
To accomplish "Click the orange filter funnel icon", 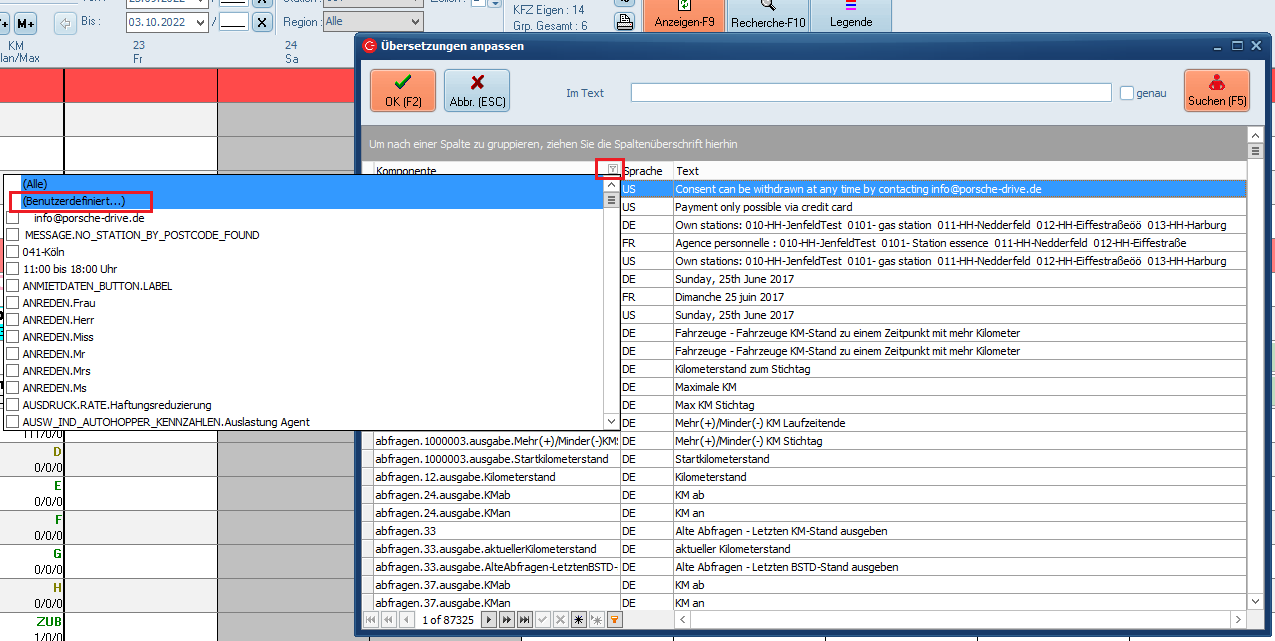I will (615, 620).
